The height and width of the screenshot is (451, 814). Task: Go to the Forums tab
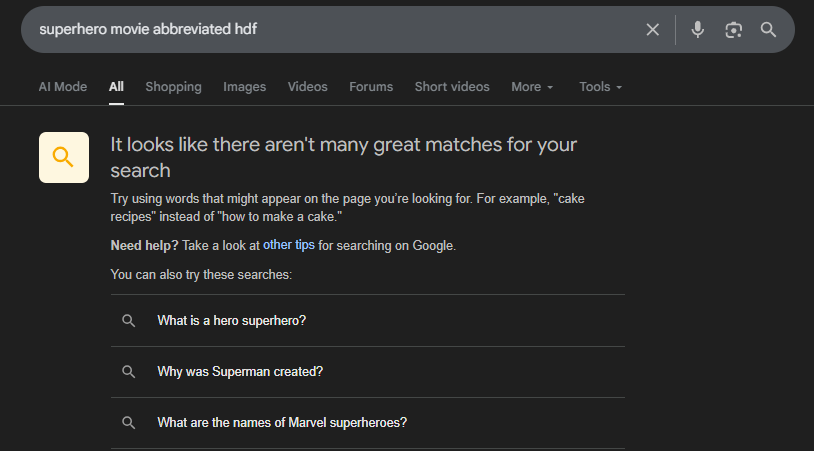[x=371, y=87]
